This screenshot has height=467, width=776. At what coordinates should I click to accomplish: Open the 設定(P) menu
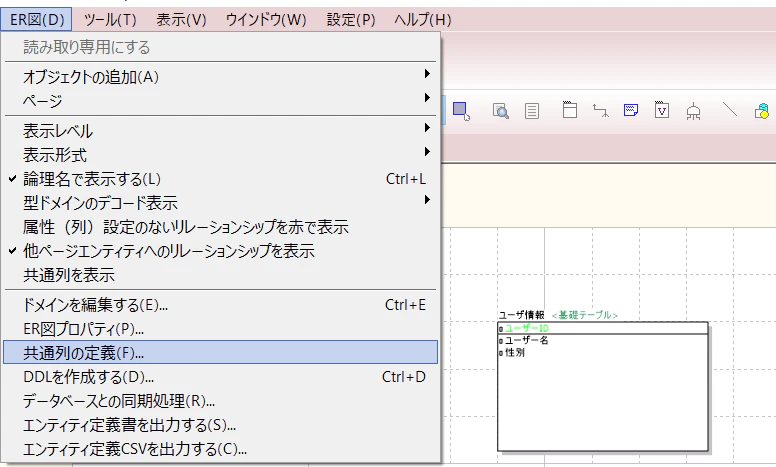(x=351, y=20)
